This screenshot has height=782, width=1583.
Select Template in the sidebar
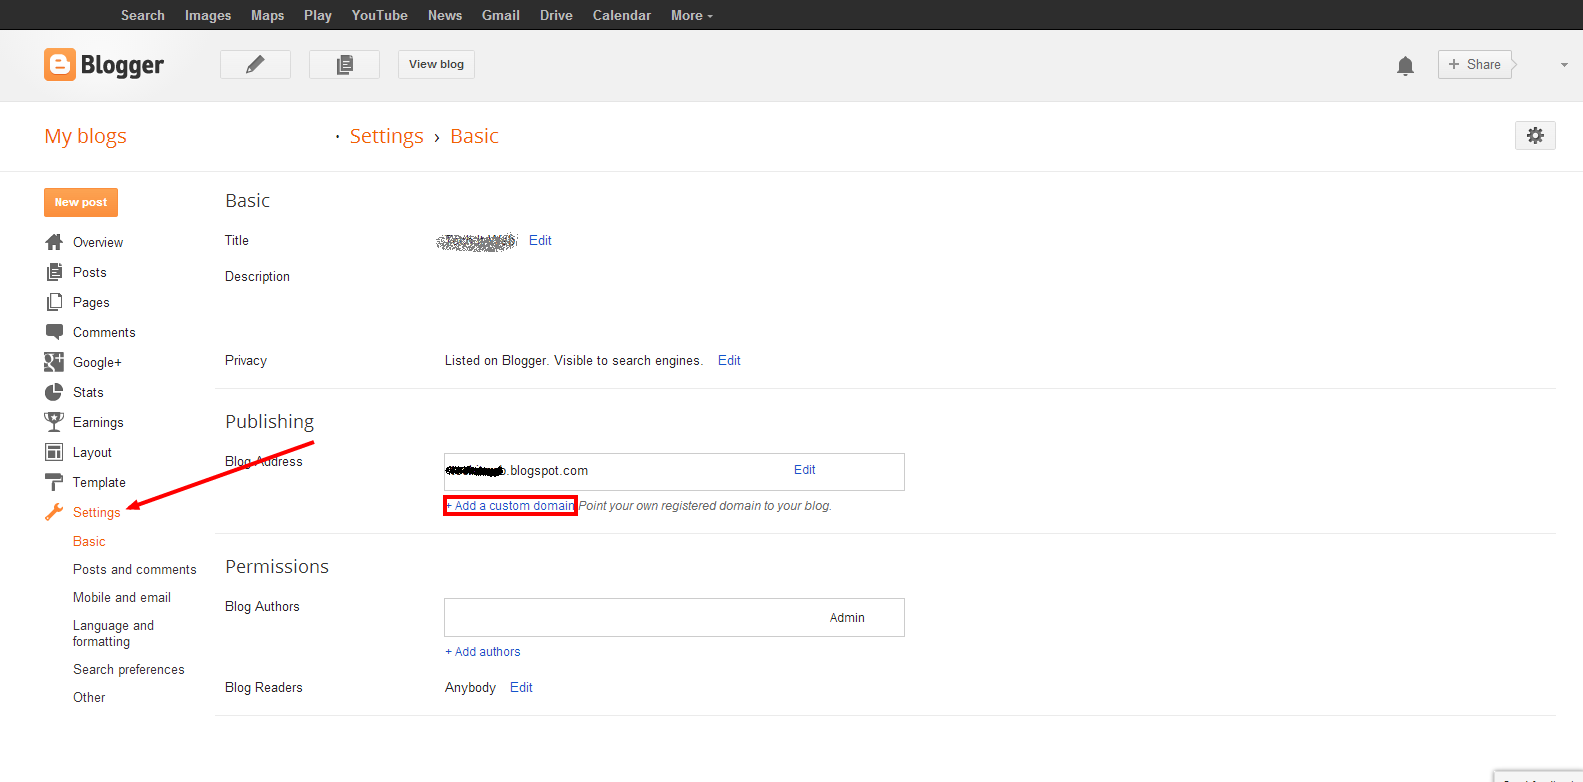(x=99, y=482)
